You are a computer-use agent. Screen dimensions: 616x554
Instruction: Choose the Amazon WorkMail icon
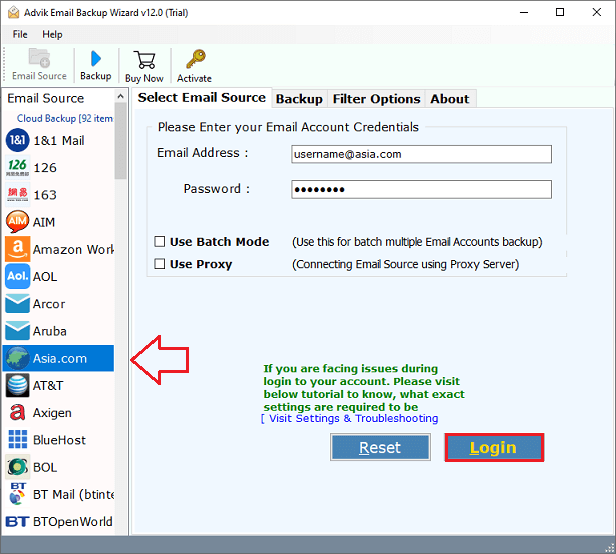17,249
